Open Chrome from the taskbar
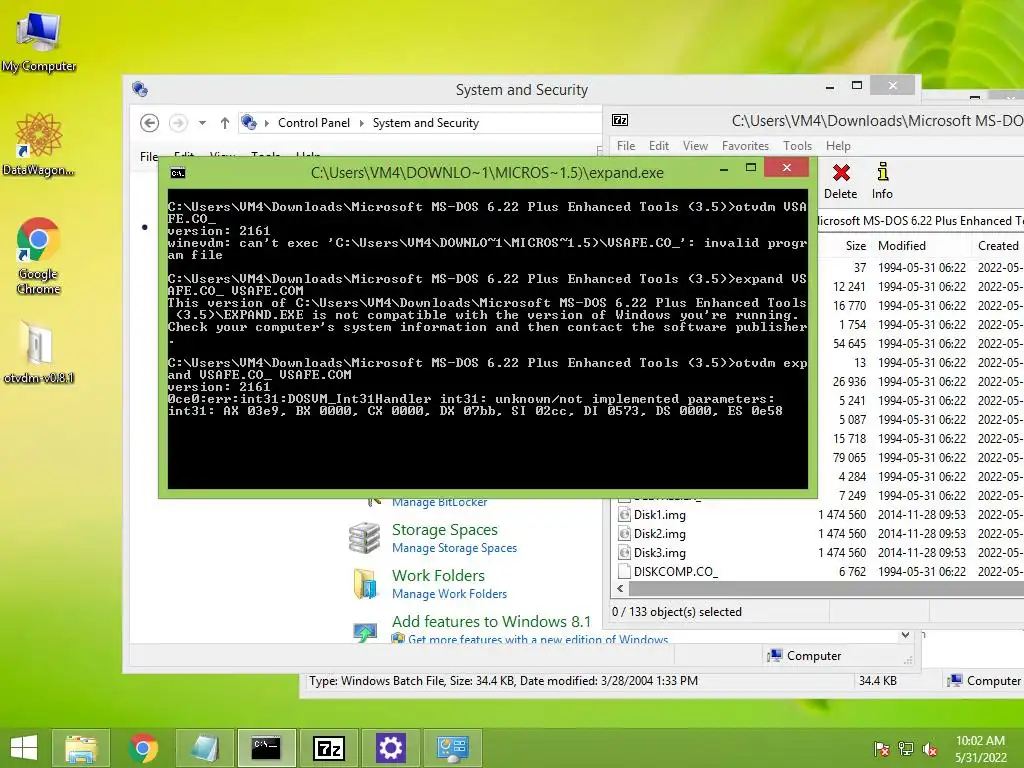 [143, 748]
